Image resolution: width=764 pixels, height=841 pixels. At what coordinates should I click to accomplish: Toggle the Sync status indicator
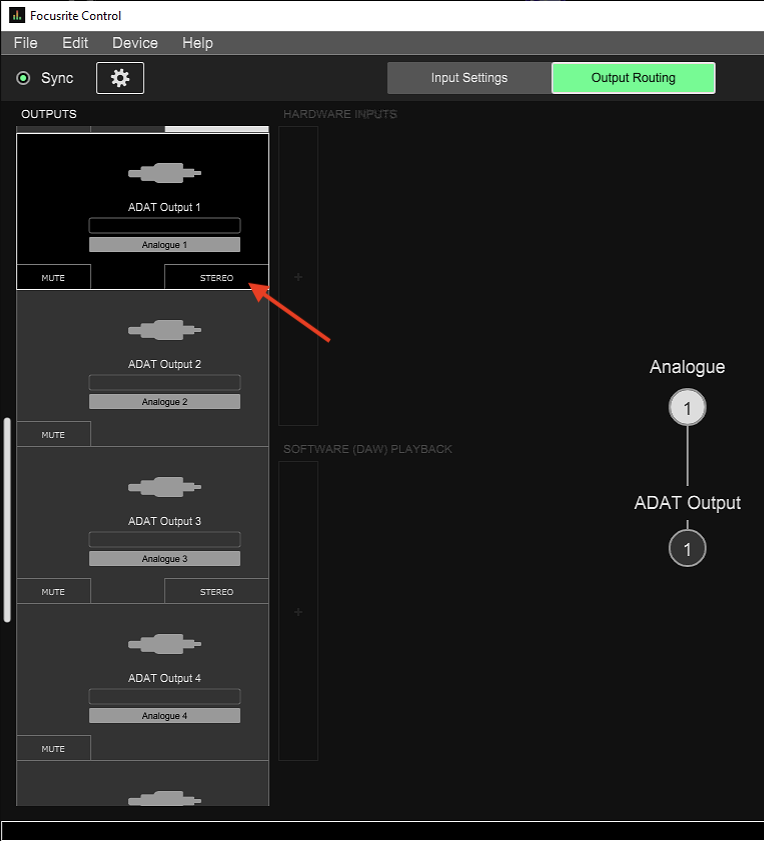[23, 78]
